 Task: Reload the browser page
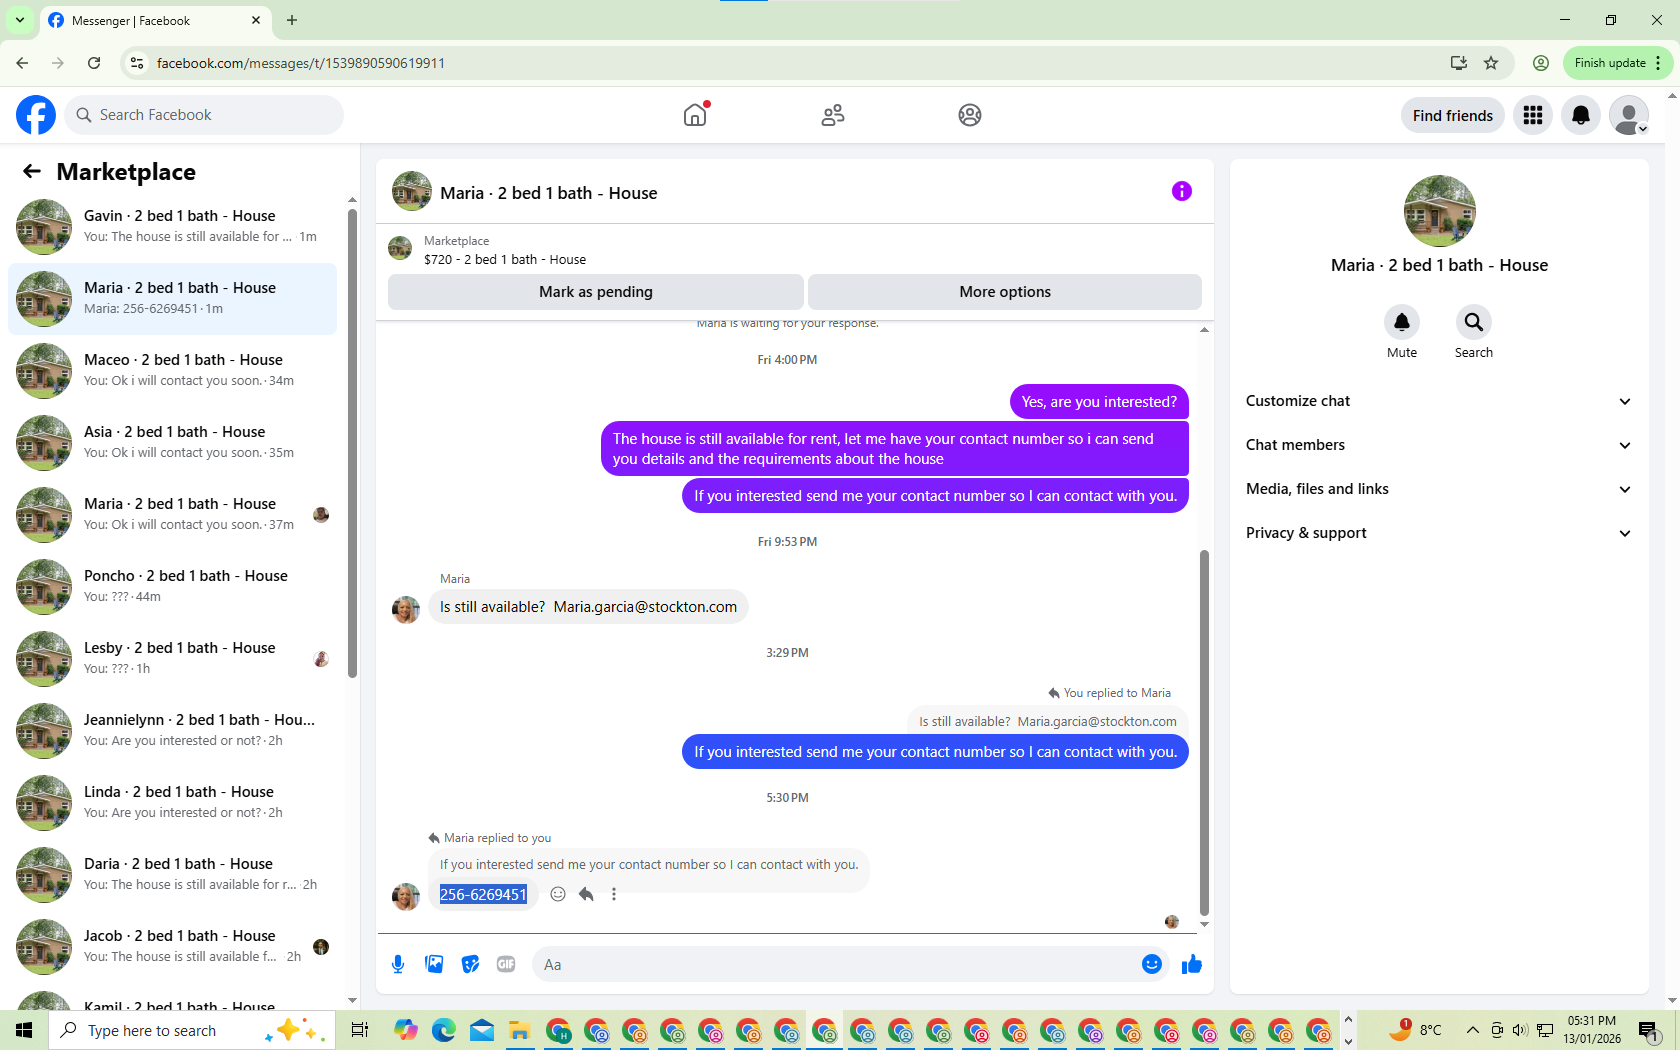tap(94, 63)
